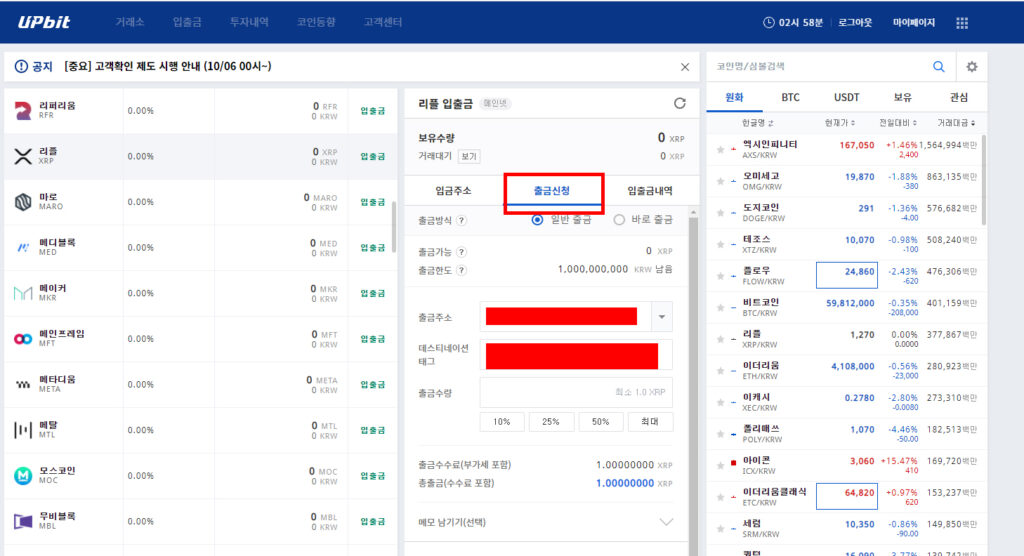Select the USDT market tab

[846, 97]
